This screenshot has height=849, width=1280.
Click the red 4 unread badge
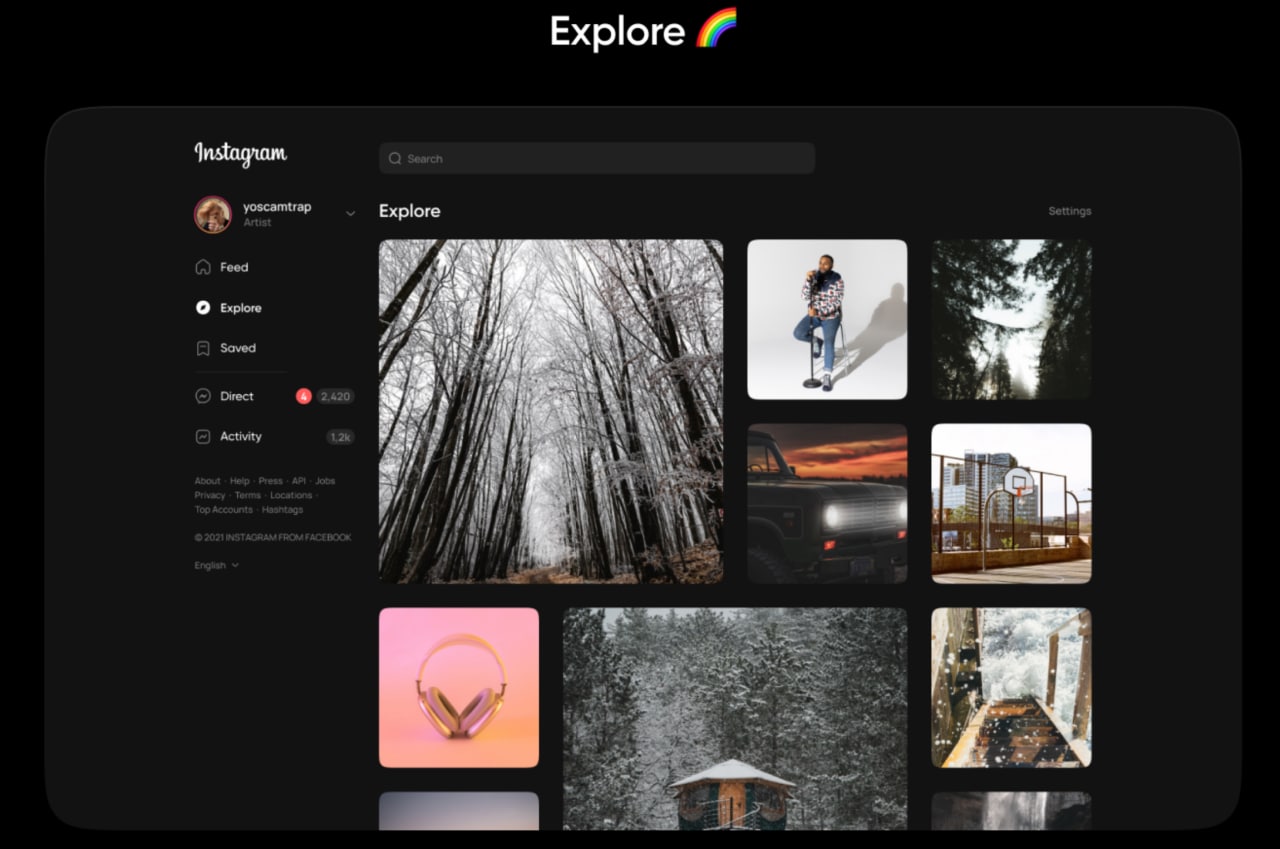point(304,396)
